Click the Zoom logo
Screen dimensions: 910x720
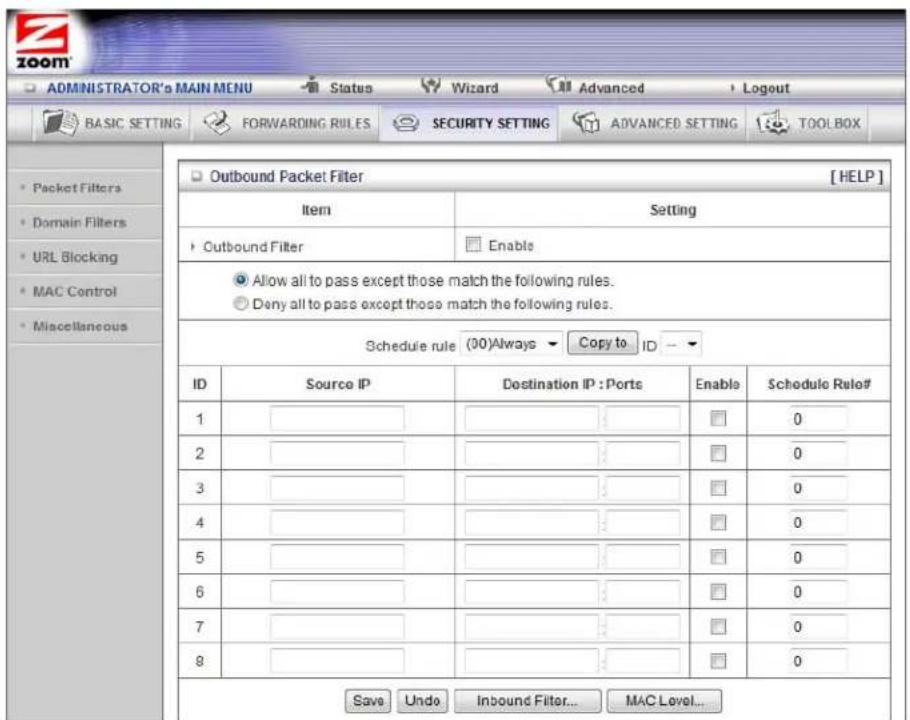[43, 42]
